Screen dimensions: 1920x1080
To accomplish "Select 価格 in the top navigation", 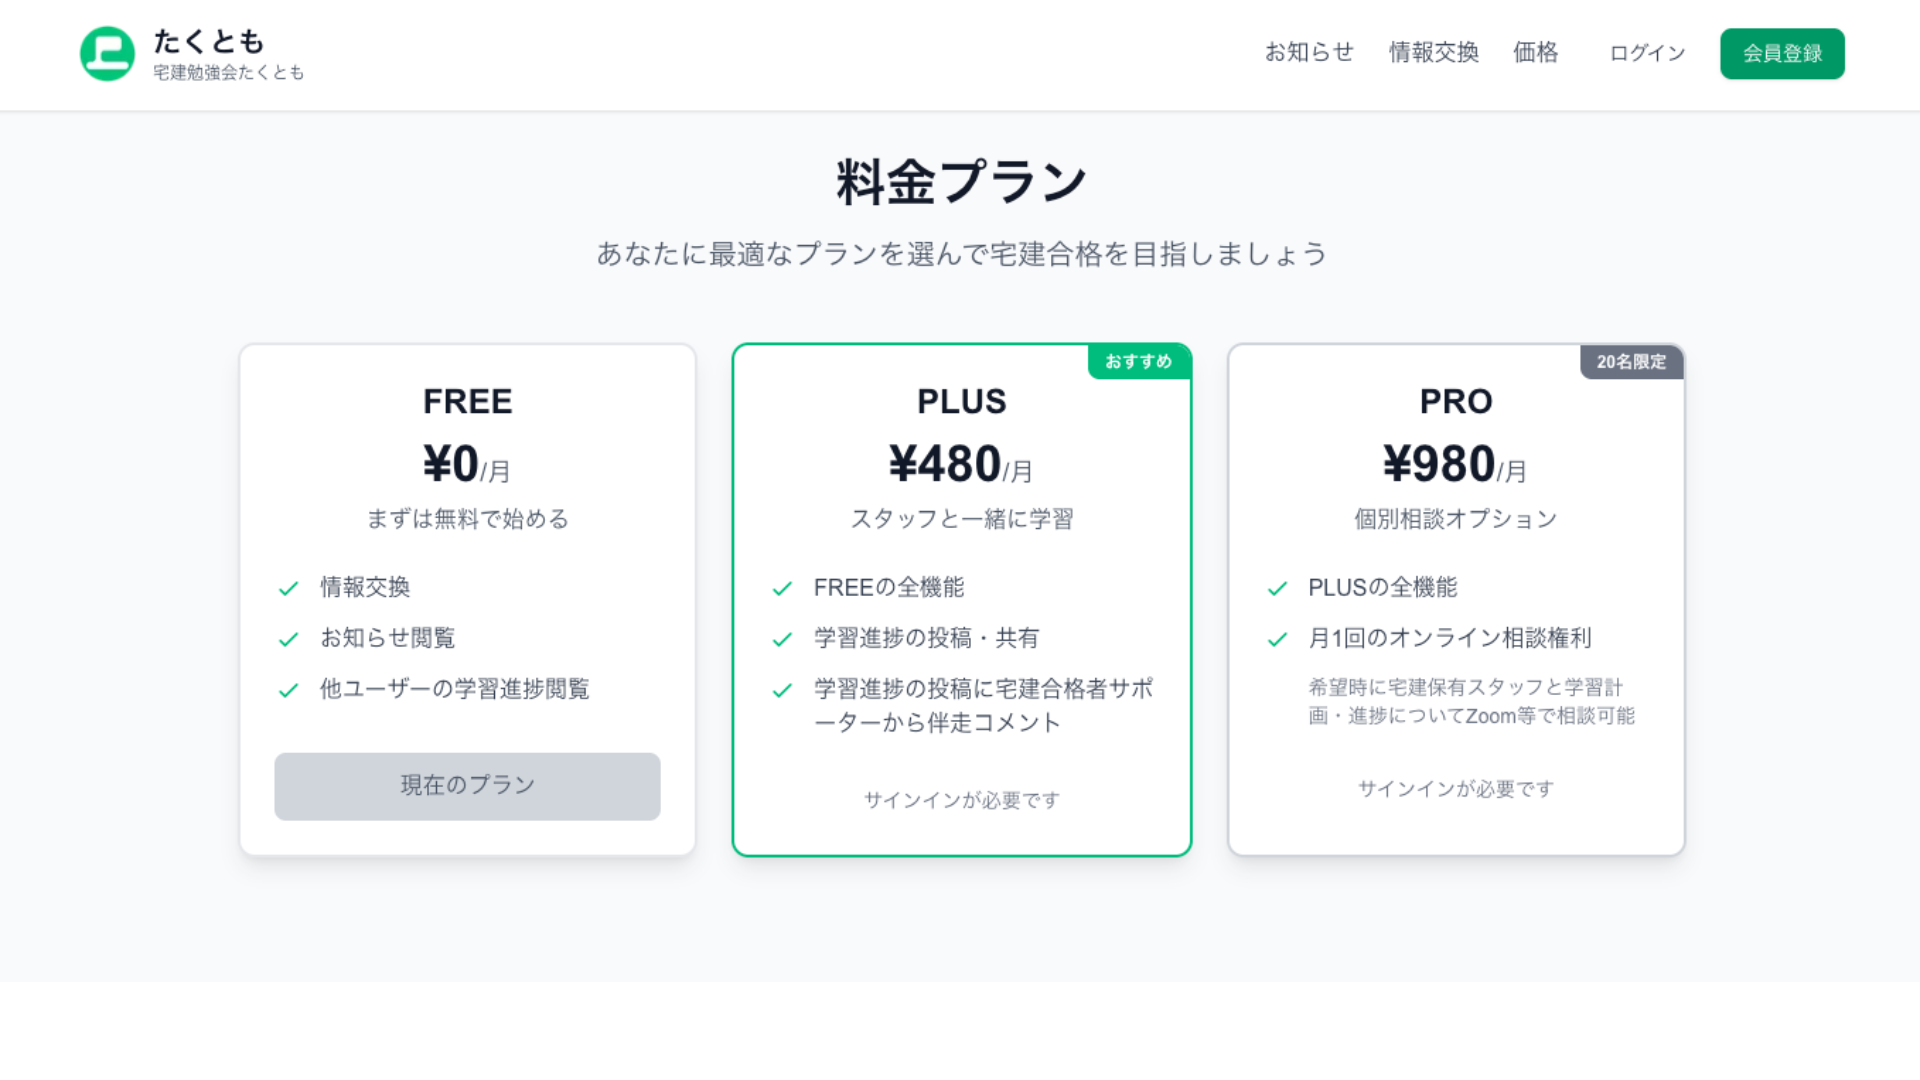I will [x=1535, y=53].
